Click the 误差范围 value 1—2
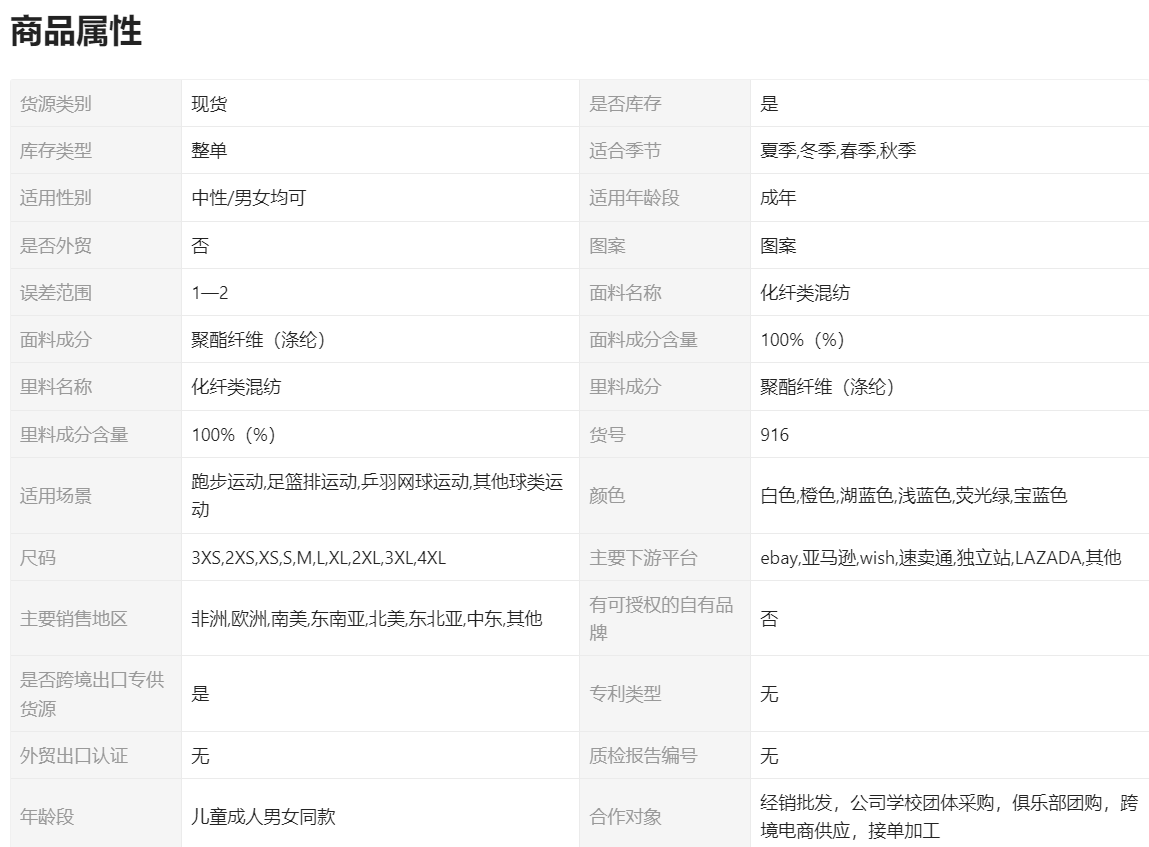 pos(210,293)
